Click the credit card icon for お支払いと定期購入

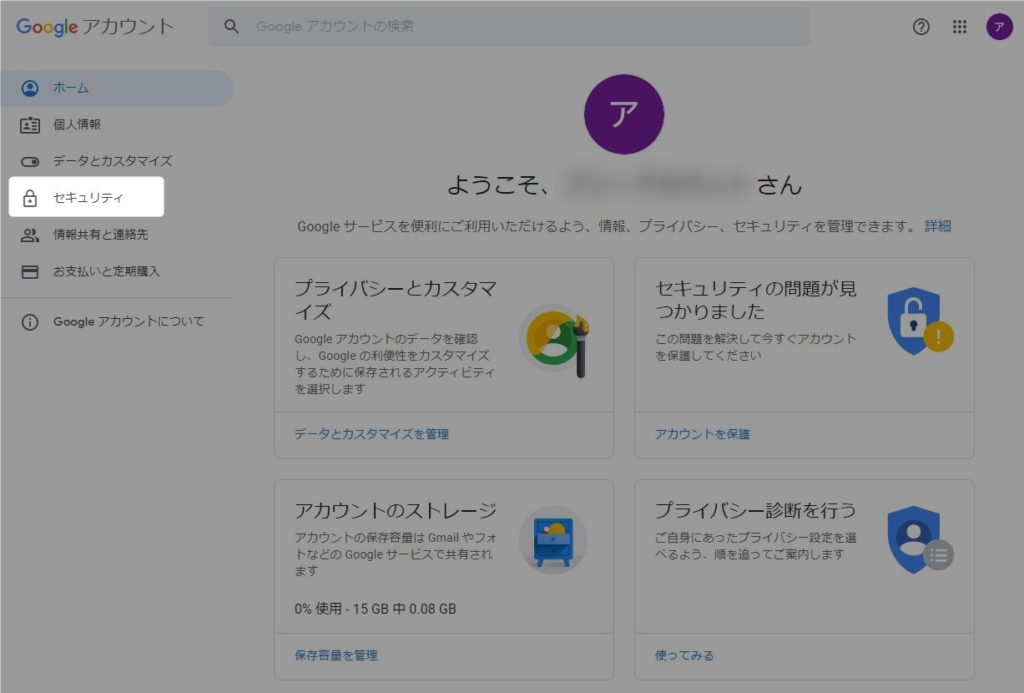(30, 271)
